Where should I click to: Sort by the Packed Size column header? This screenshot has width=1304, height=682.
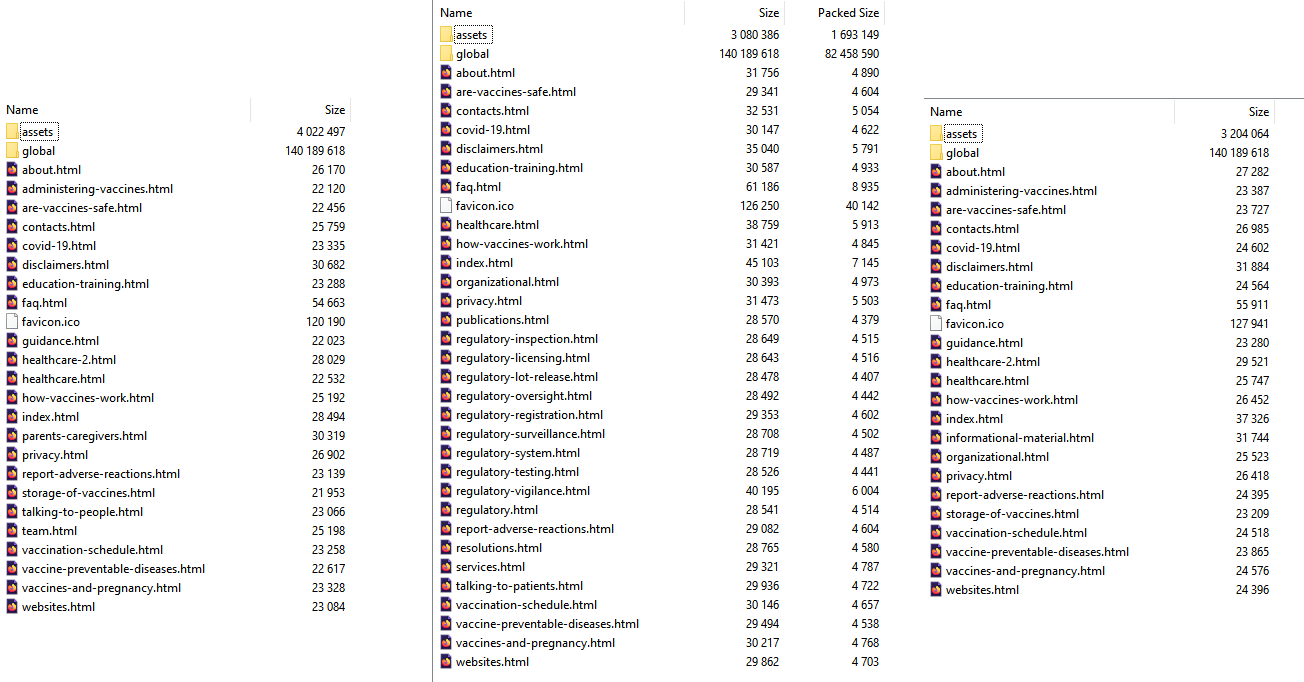(848, 13)
